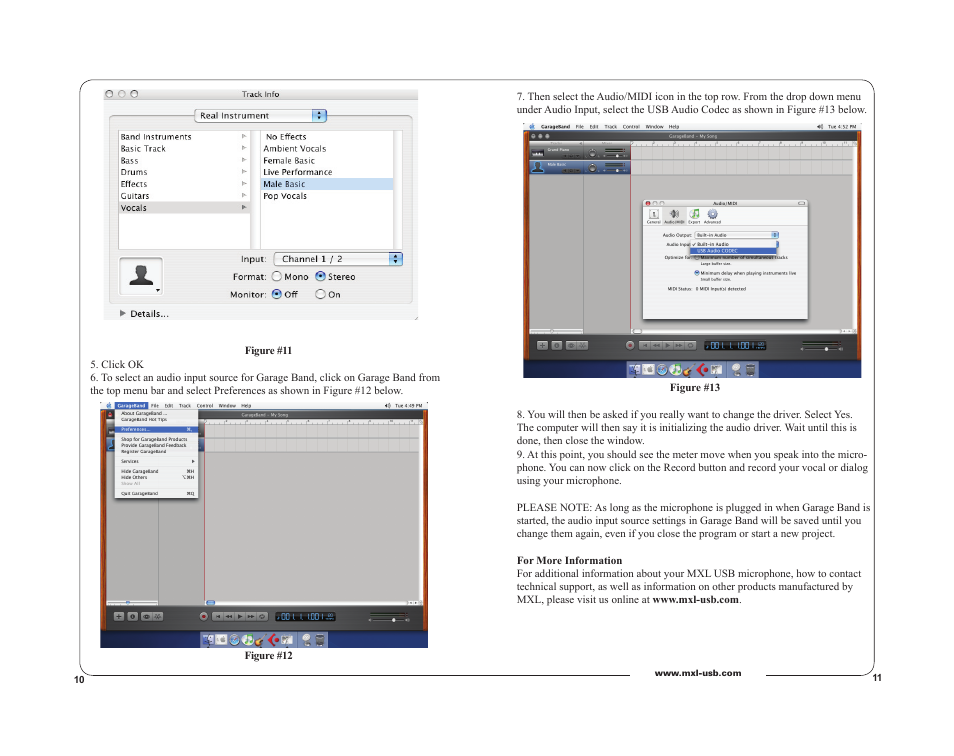Image resolution: width=954 pixels, height=756 pixels.
Task: Click the arrow beside Band Instruments
Action: (x=244, y=136)
